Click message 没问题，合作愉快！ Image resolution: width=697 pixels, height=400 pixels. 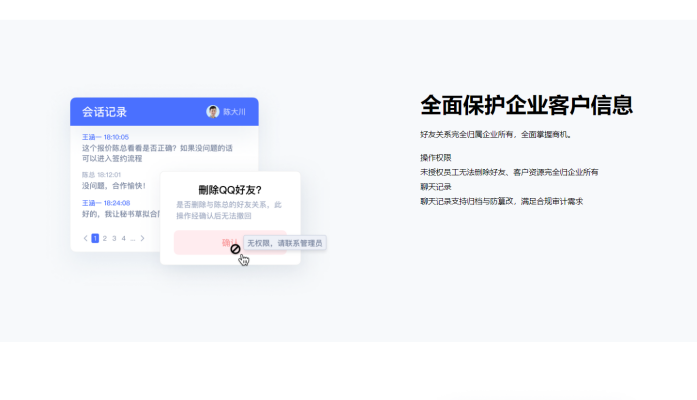click(114, 186)
